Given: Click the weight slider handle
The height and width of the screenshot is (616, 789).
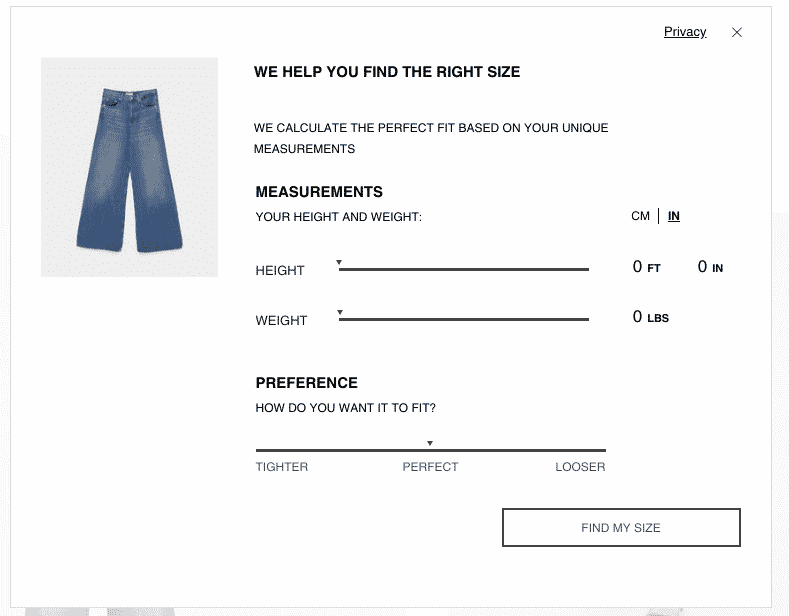Looking at the screenshot, I should click(340, 313).
